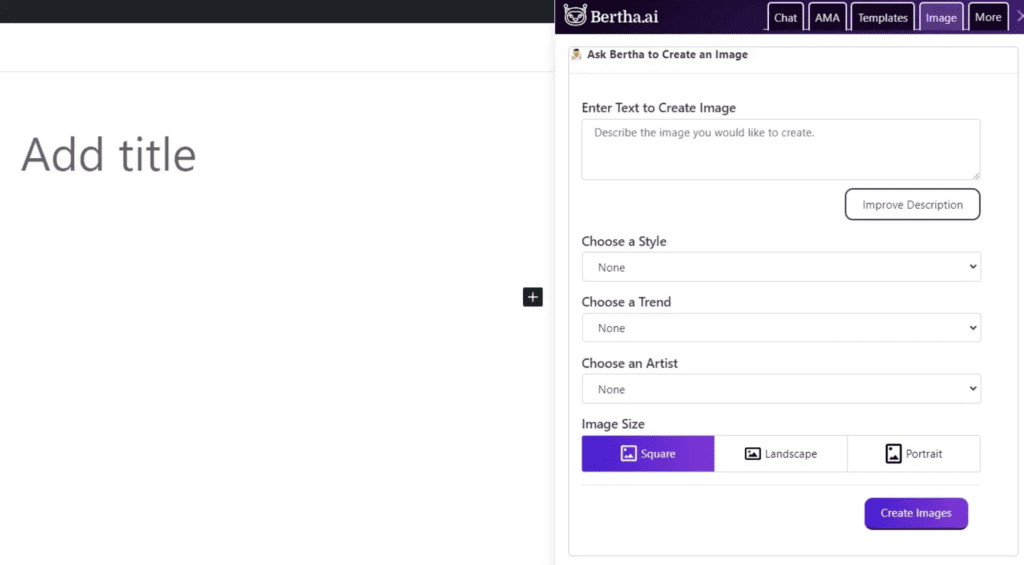Image resolution: width=1024 pixels, height=565 pixels.
Task: Select the Portrait image size option
Action: point(914,454)
